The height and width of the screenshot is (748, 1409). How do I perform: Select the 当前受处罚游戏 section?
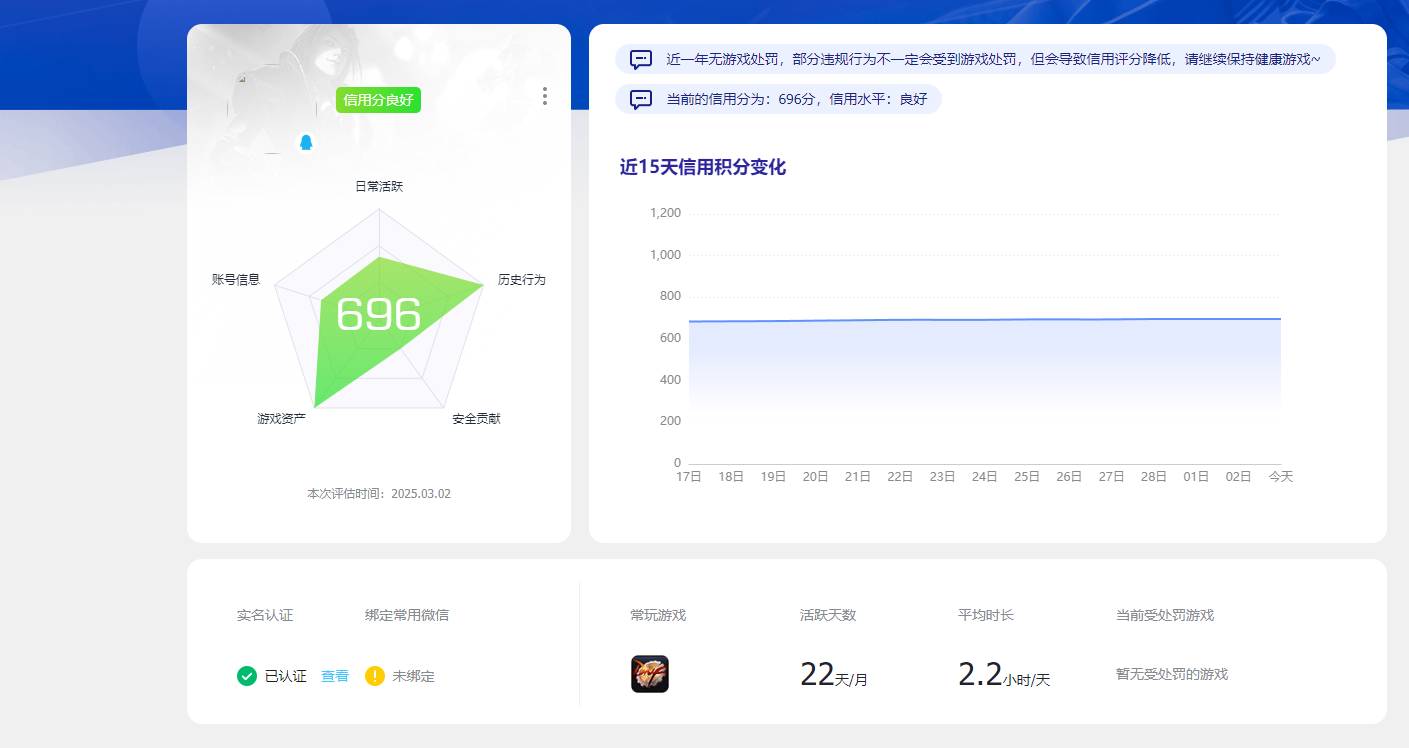(x=1166, y=615)
